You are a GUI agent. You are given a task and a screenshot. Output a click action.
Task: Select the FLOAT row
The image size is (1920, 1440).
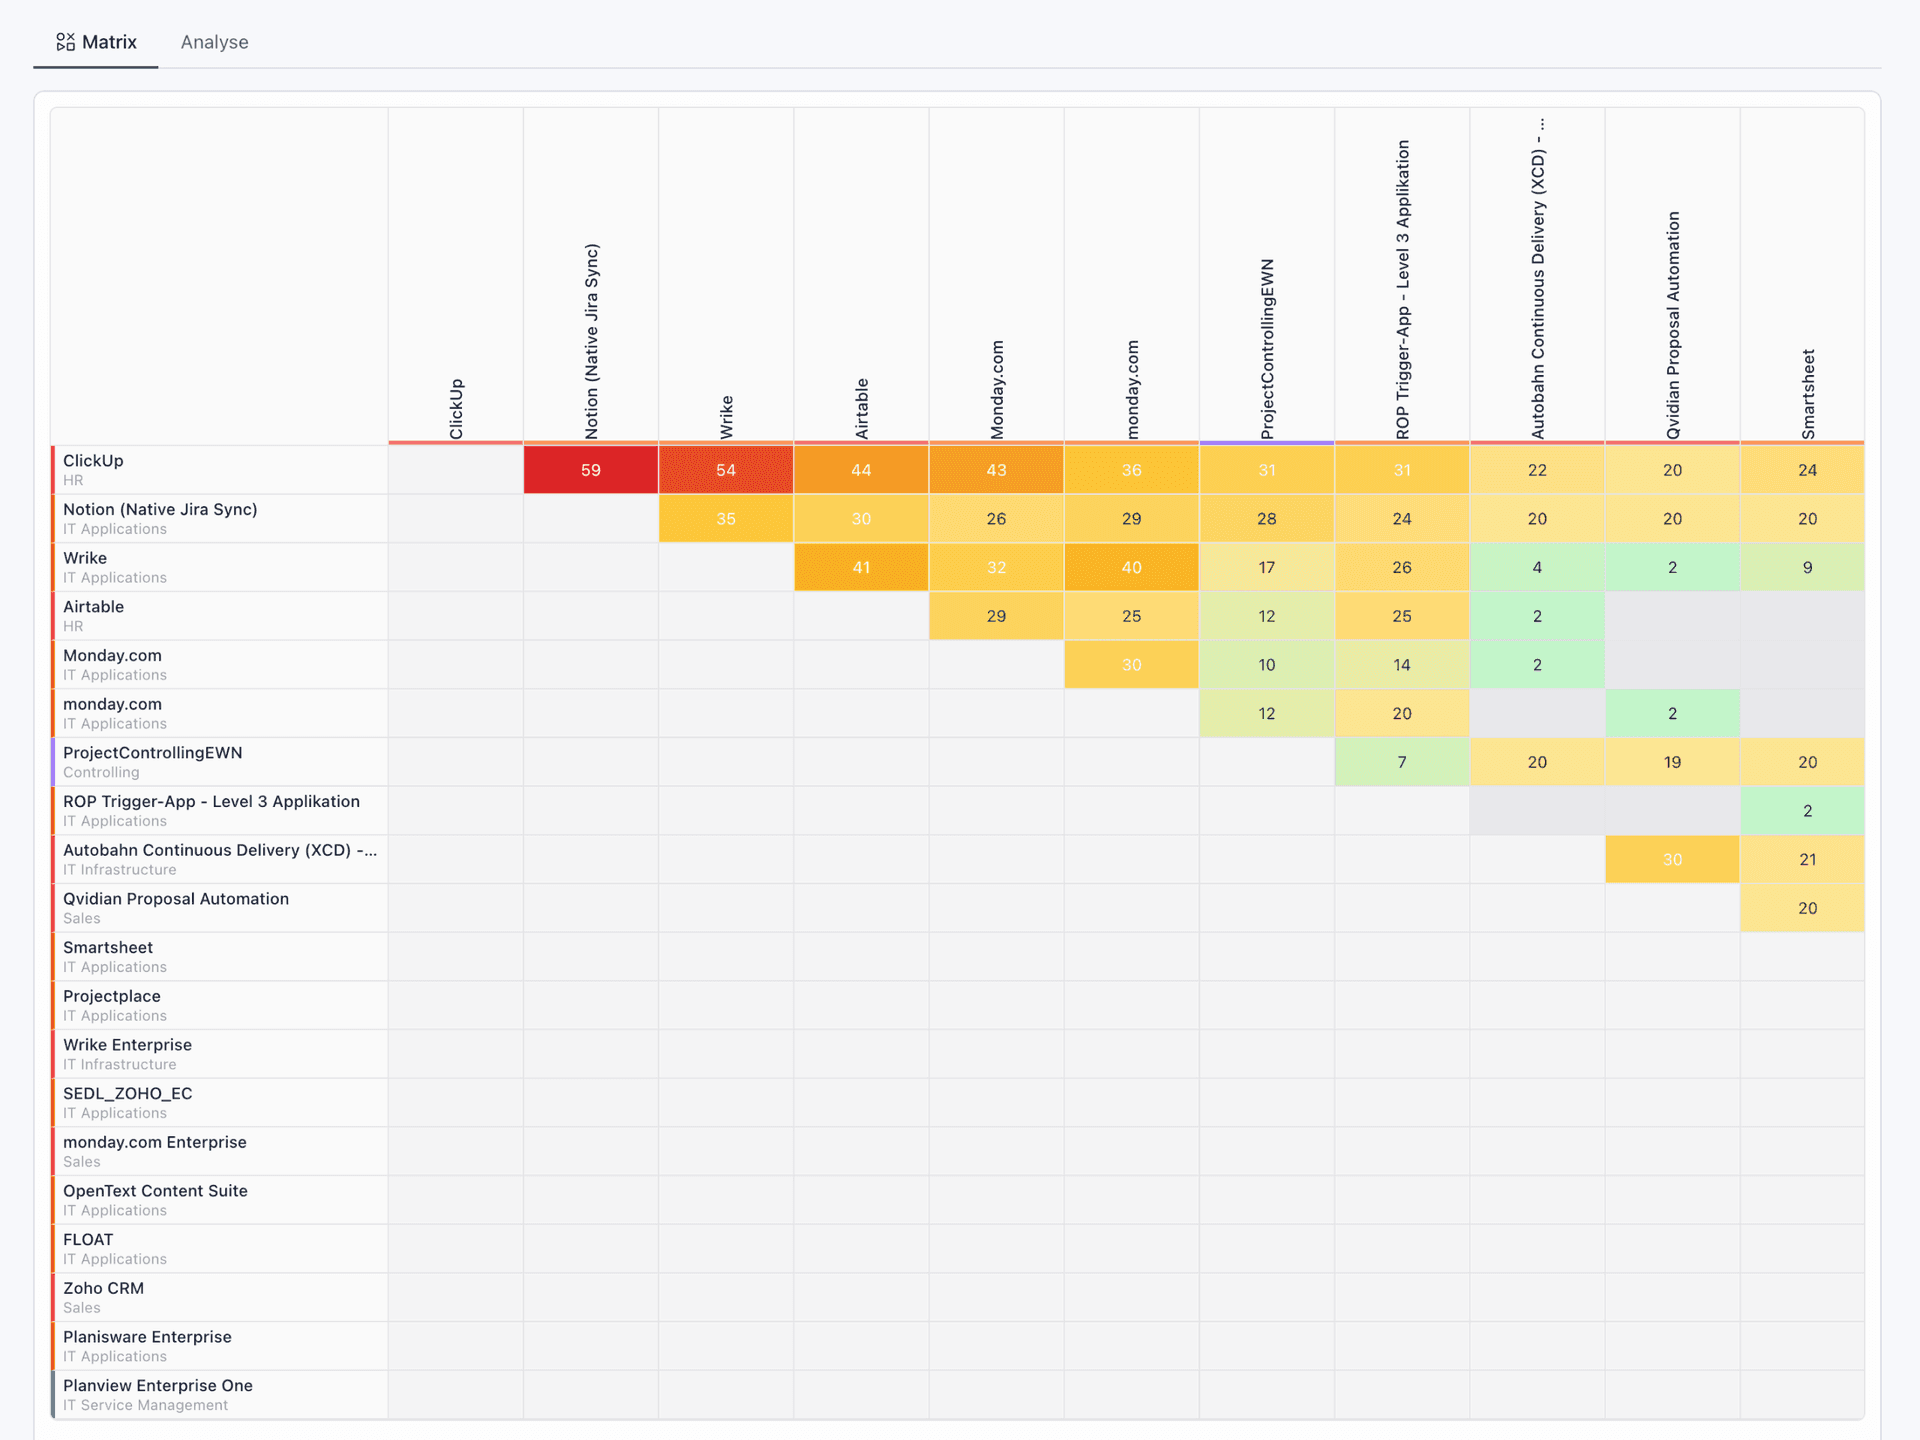coord(220,1249)
